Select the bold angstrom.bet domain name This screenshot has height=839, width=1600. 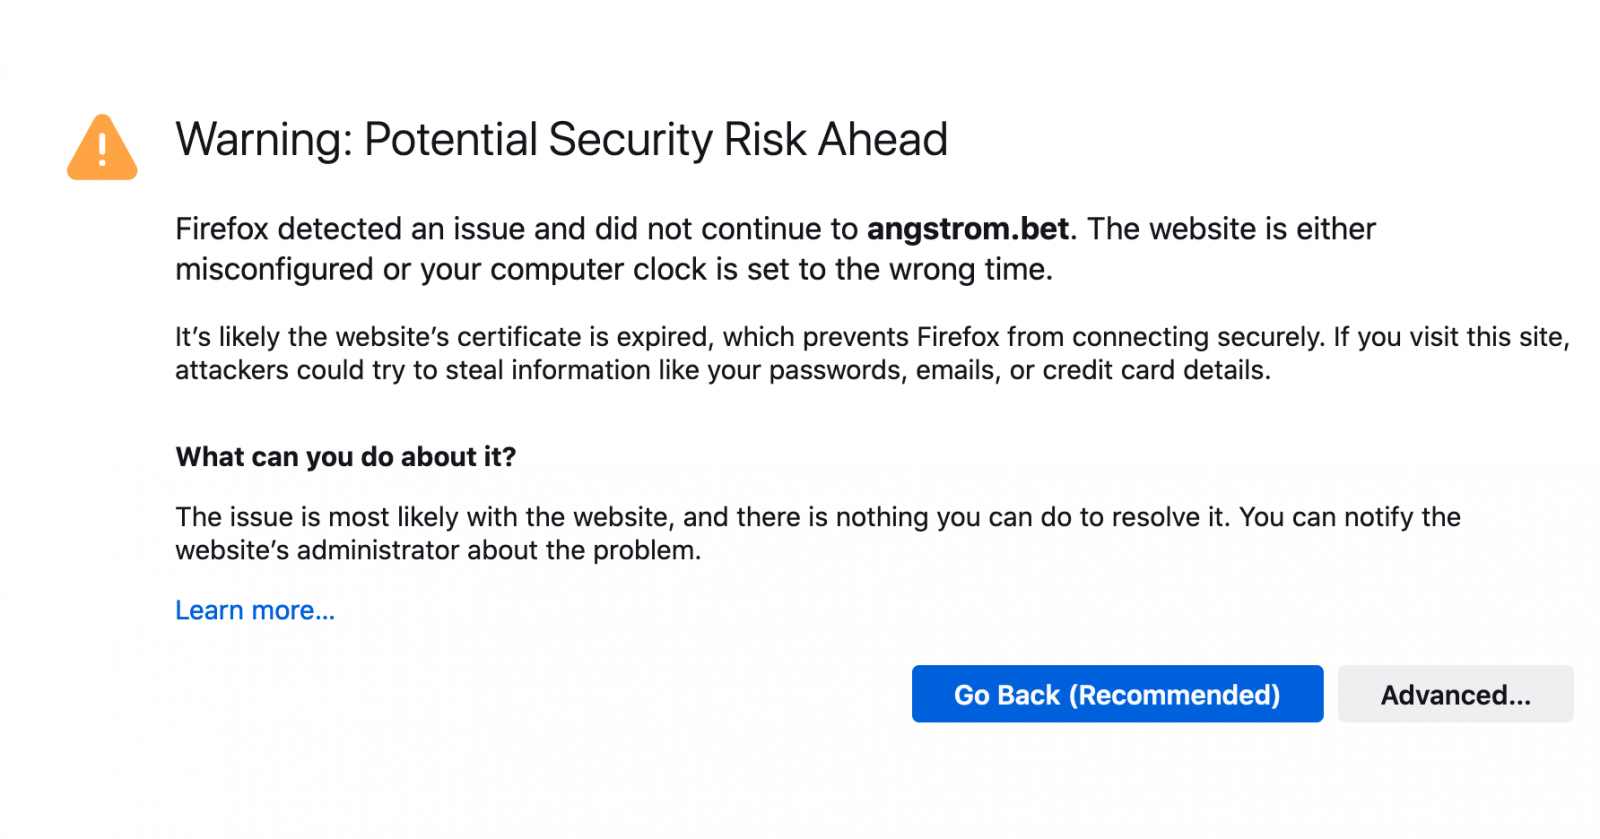click(x=967, y=229)
